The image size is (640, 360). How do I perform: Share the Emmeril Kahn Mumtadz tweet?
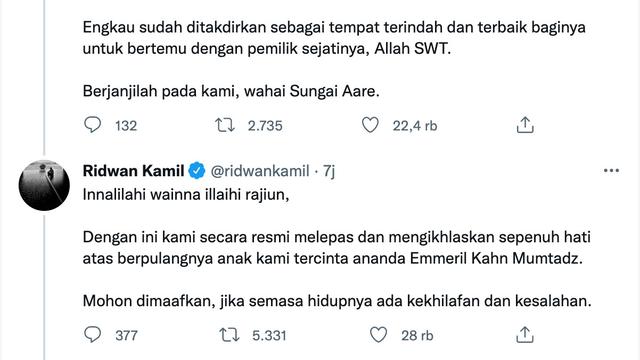coord(525,335)
